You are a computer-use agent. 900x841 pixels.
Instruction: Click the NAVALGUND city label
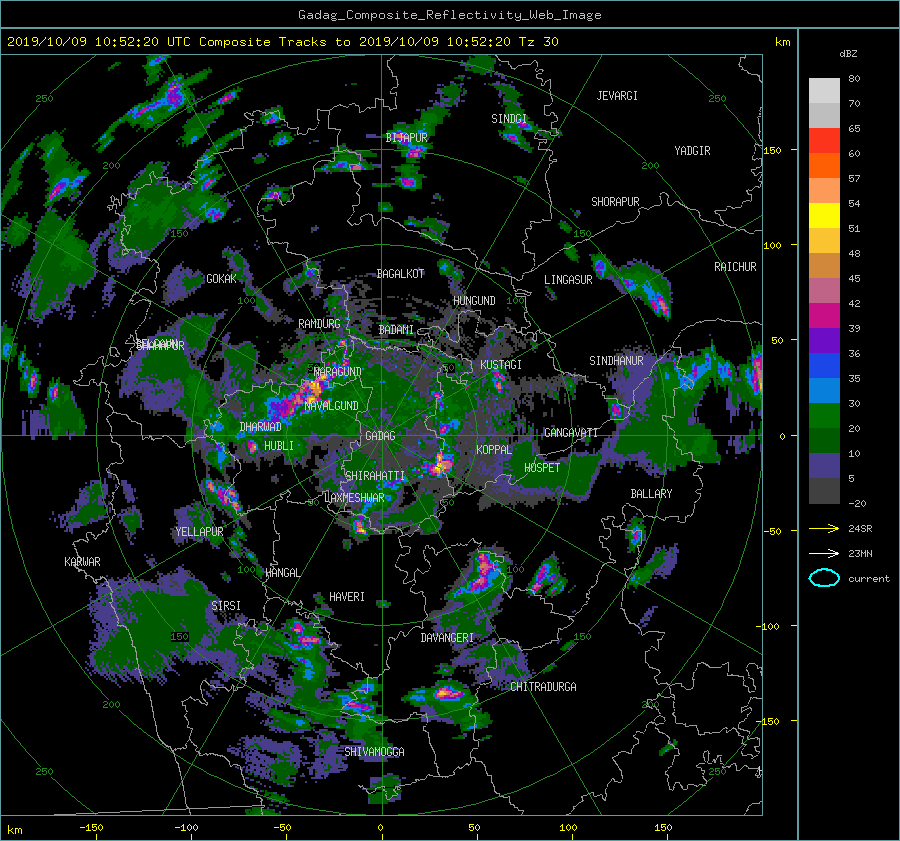click(331, 406)
